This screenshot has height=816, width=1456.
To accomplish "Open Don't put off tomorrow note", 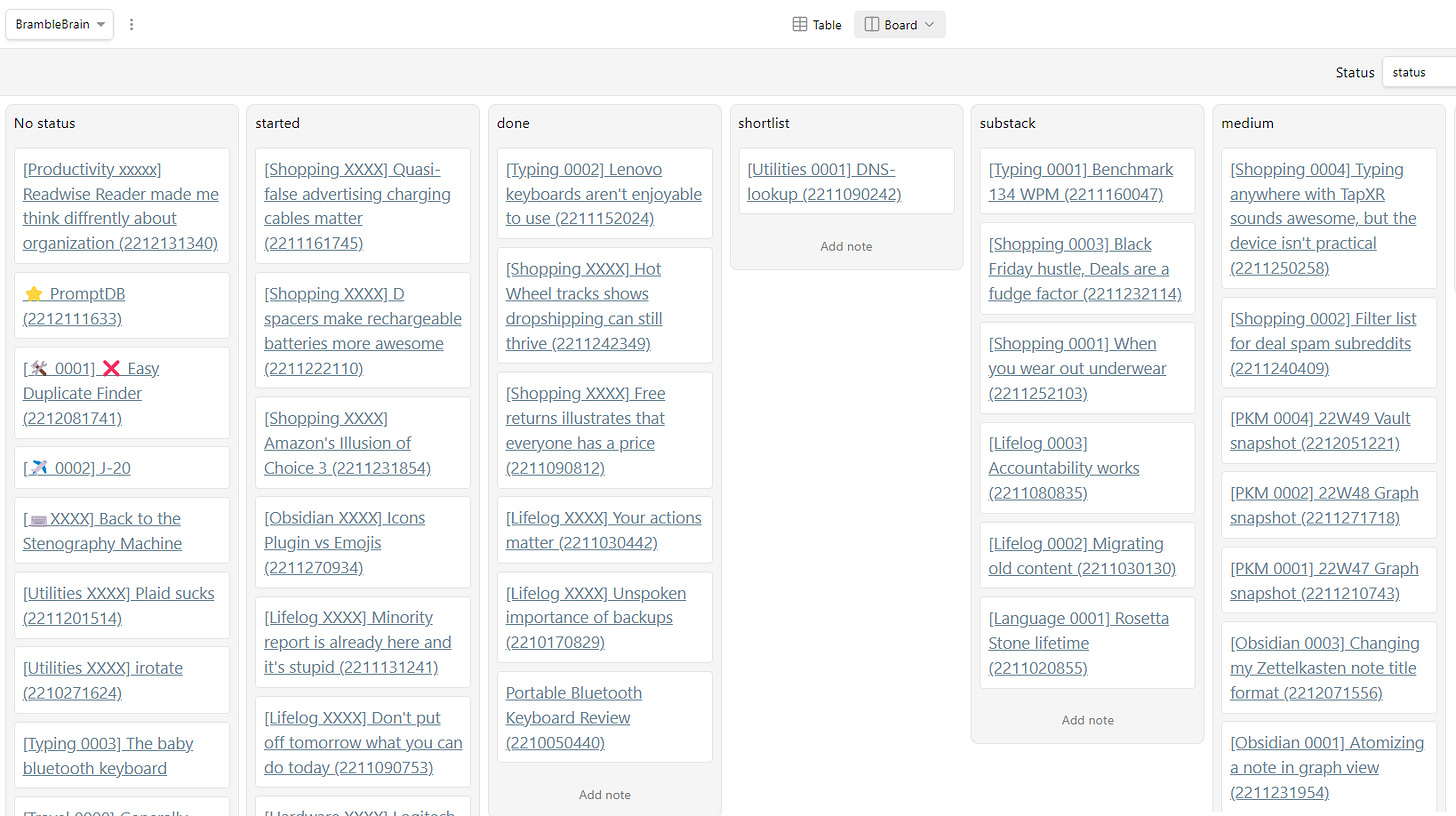I will pos(363,743).
